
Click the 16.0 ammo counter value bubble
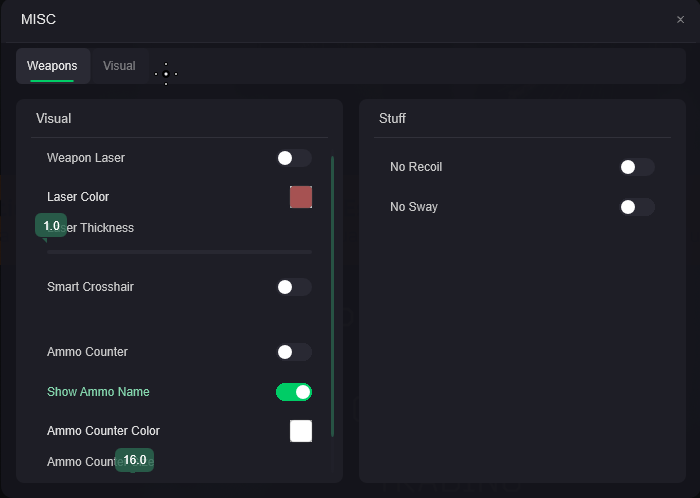tap(135, 460)
